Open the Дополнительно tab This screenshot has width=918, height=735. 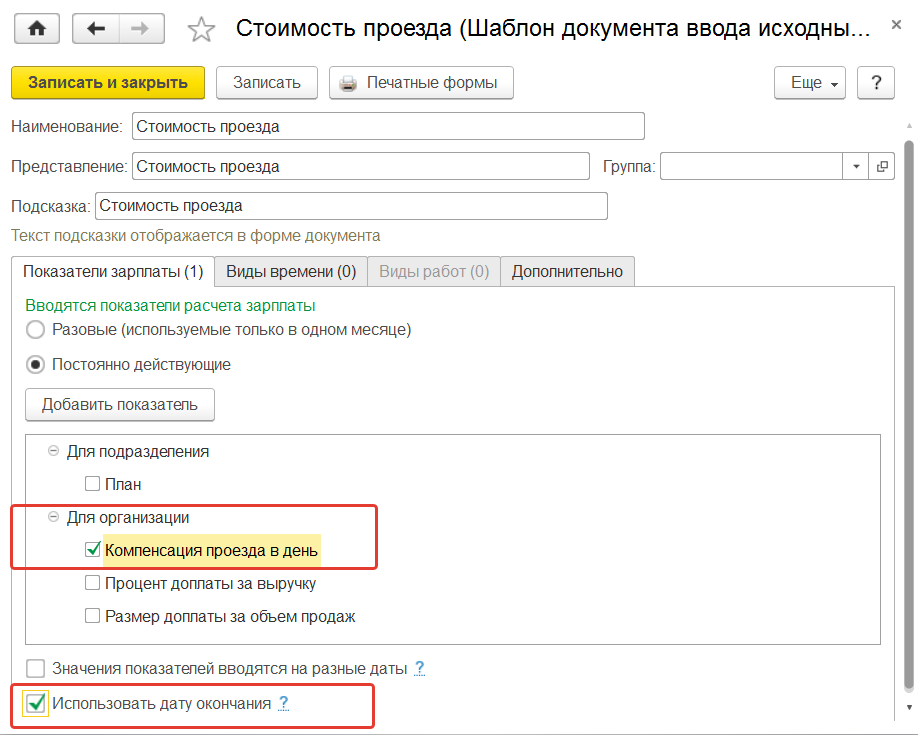pos(567,272)
